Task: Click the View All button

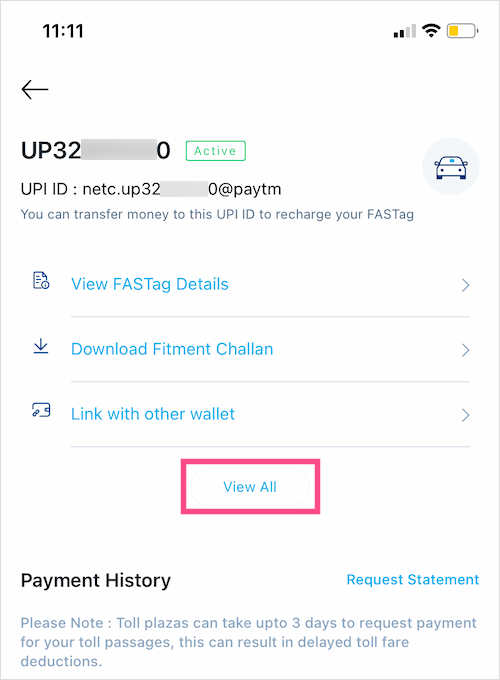Action: 250,487
